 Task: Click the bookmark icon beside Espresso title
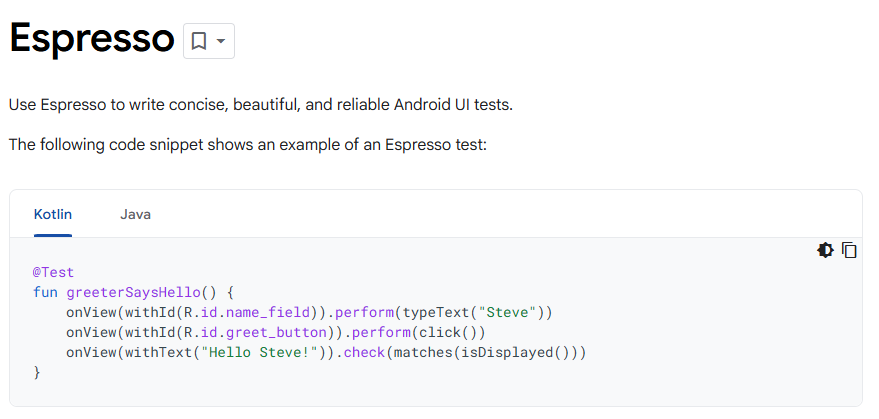(x=199, y=41)
